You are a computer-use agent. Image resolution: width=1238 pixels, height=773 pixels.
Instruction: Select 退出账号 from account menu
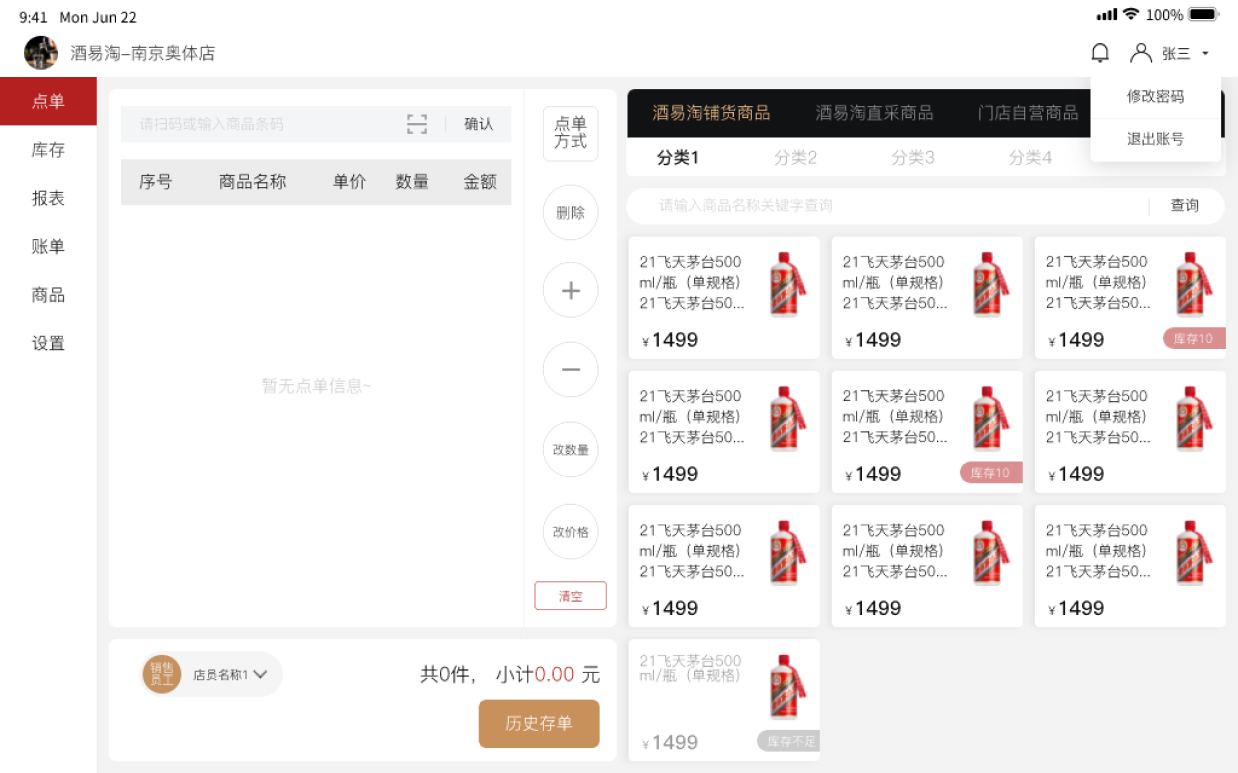[1156, 139]
